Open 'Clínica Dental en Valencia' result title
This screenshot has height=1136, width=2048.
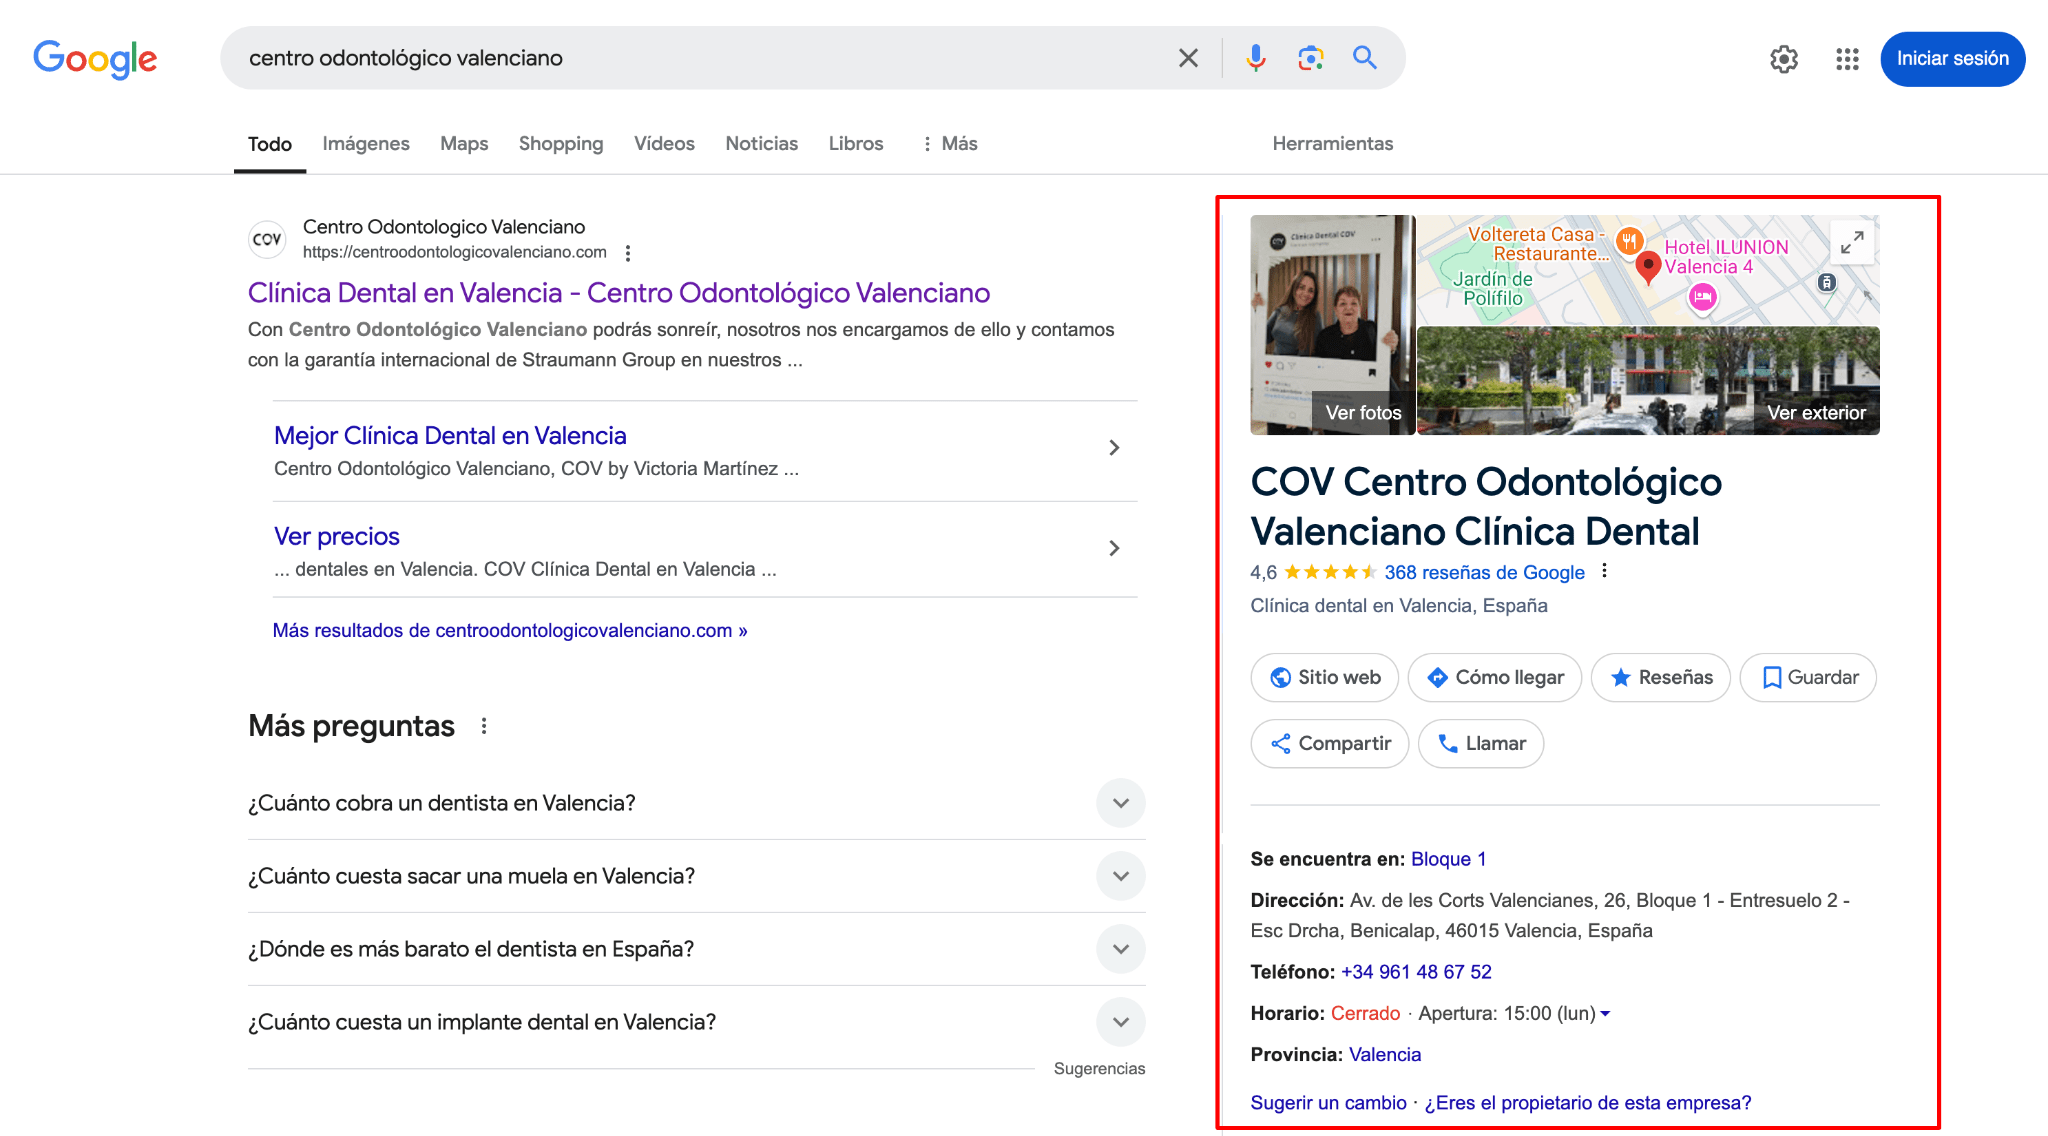click(619, 293)
